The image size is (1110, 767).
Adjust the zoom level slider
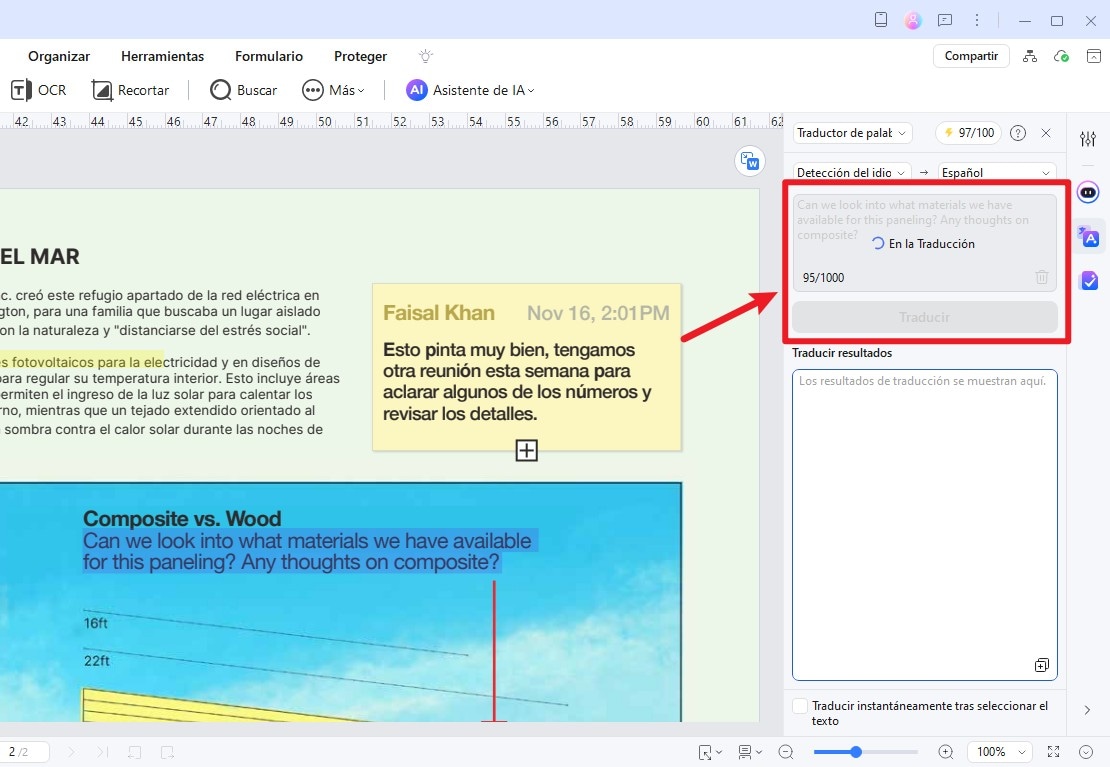coord(866,752)
